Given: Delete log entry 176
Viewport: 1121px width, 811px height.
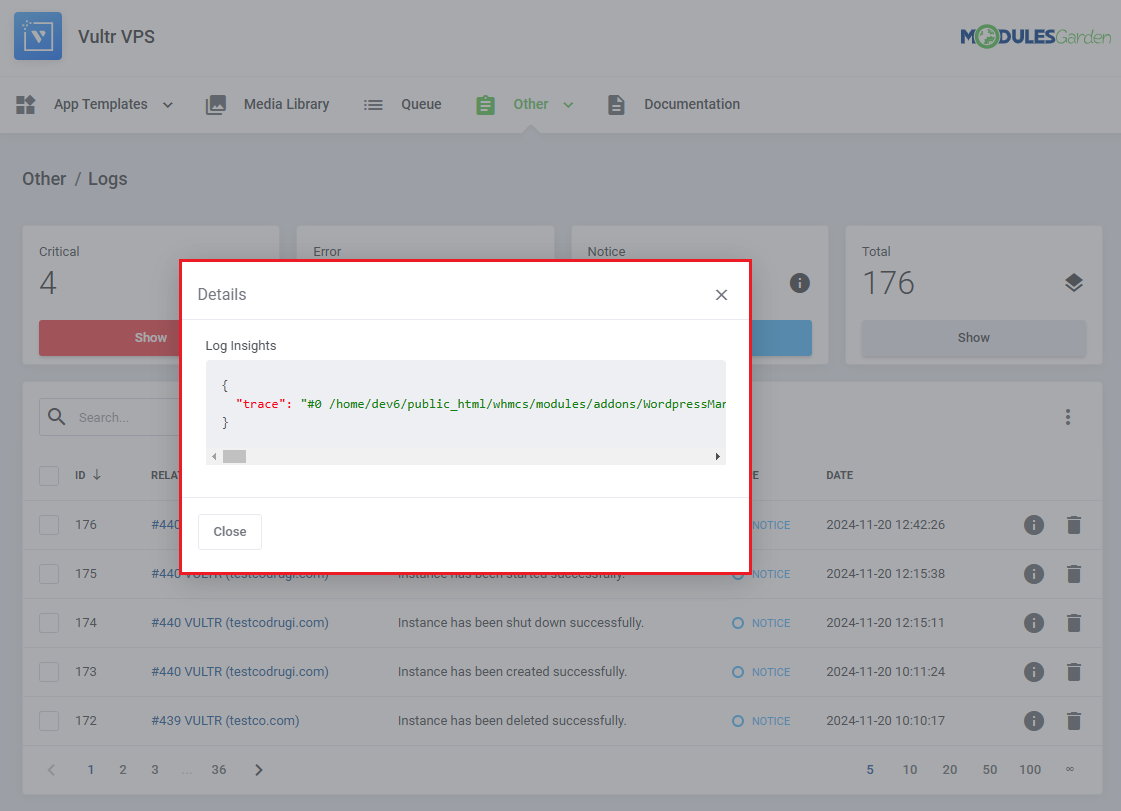Looking at the screenshot, I should [1074, 525].
